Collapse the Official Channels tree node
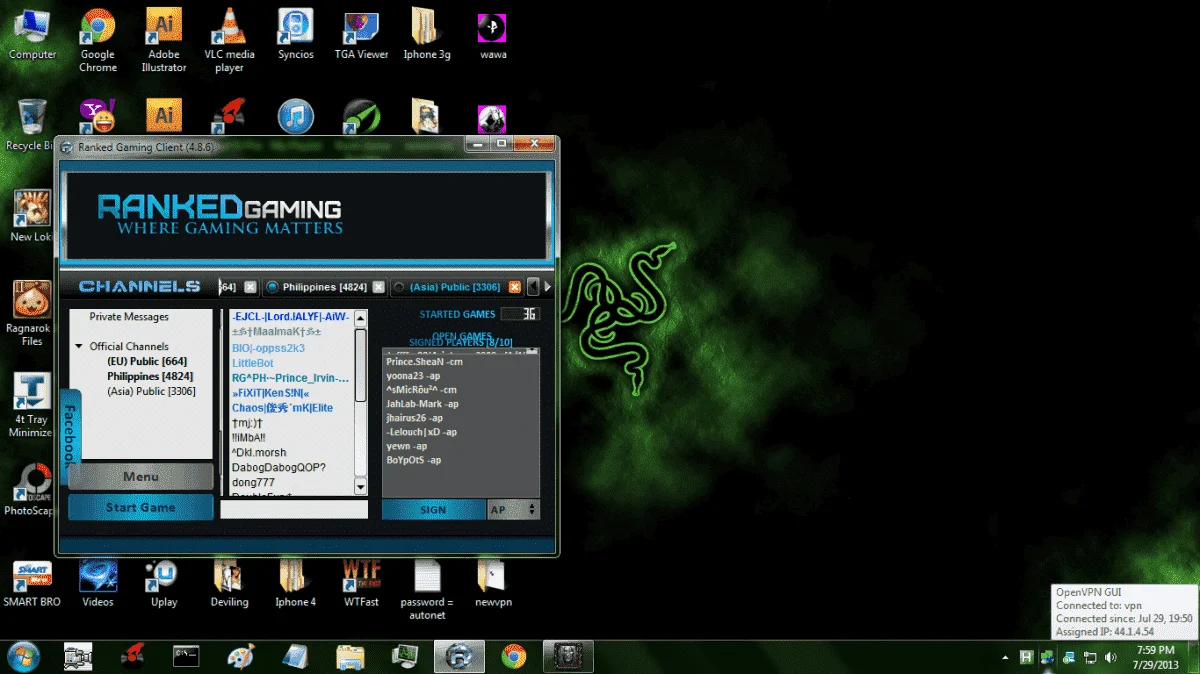 click(x=80, y=347)
